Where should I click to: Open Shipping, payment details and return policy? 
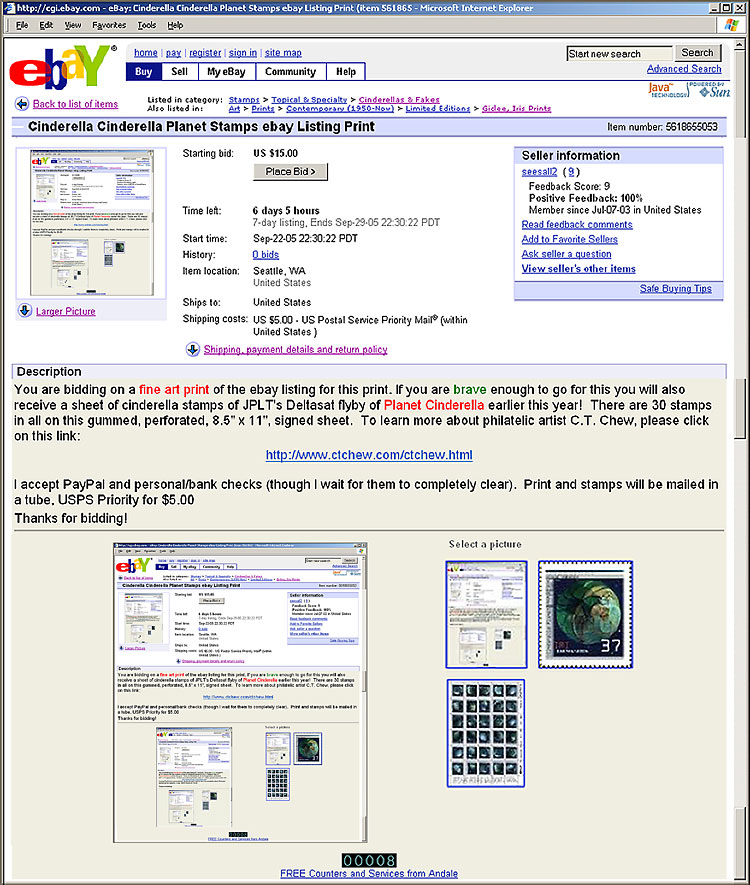tap(295, 349)
